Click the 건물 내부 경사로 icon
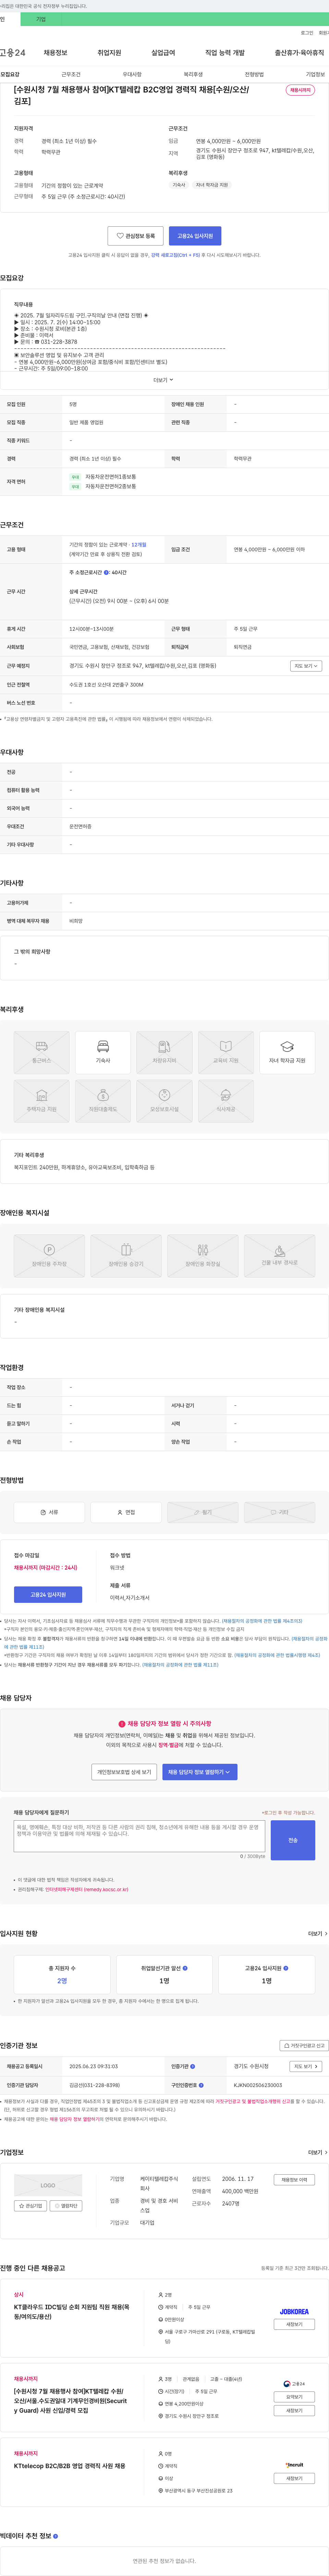Screen dimensions: 329x2576 point(279,1256)
